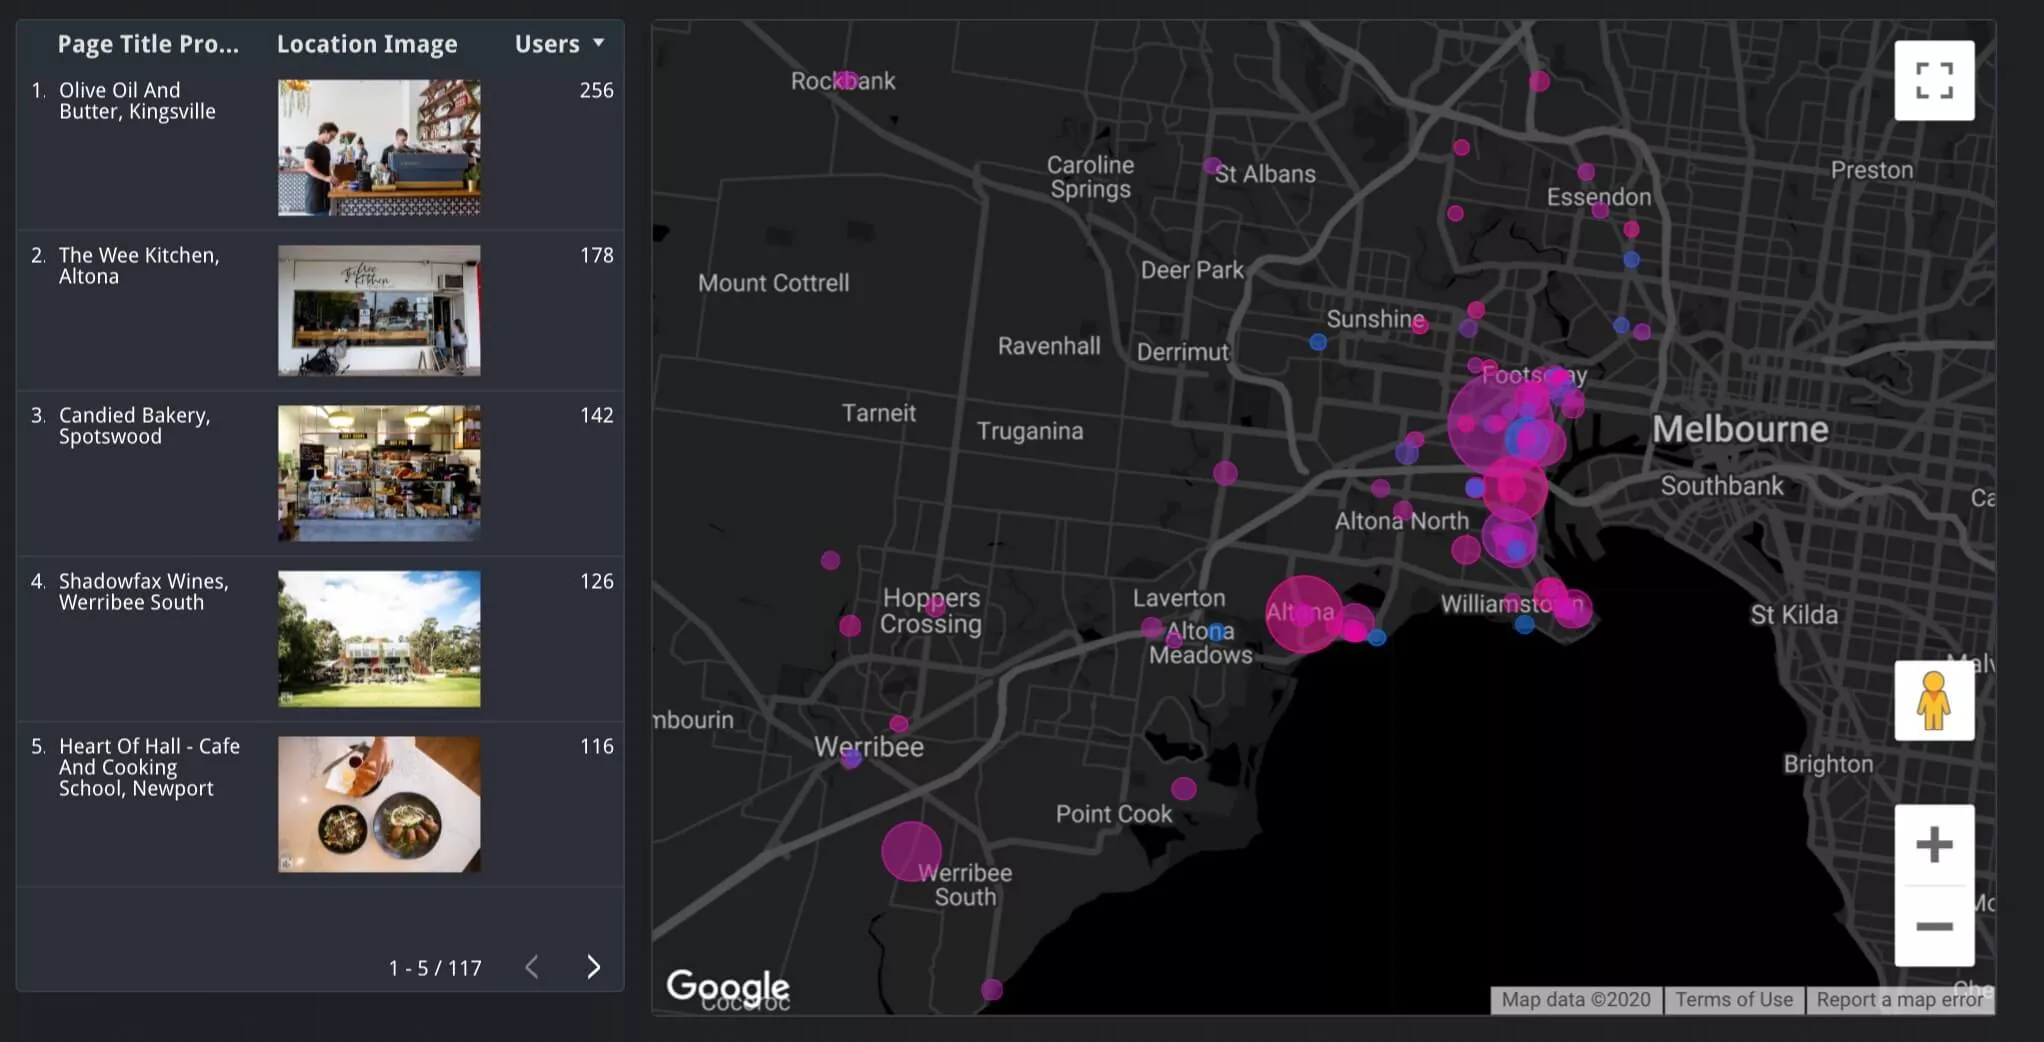Zoom out of the map

pos(1934,926)
